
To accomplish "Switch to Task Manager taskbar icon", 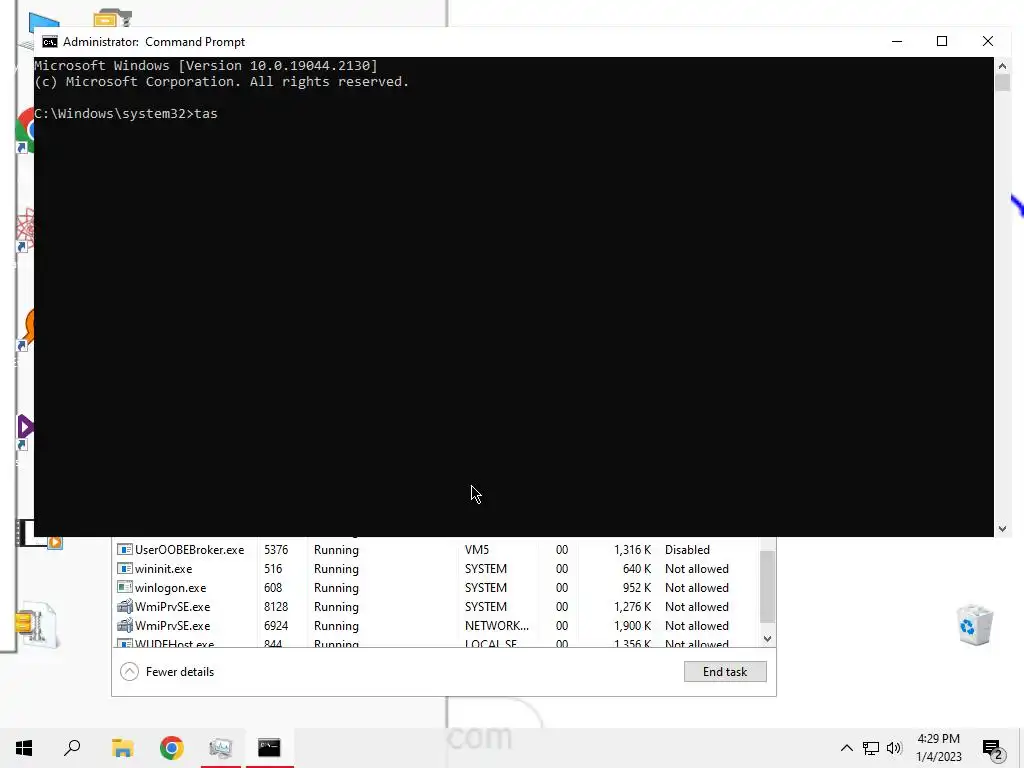I will point(221,748).
